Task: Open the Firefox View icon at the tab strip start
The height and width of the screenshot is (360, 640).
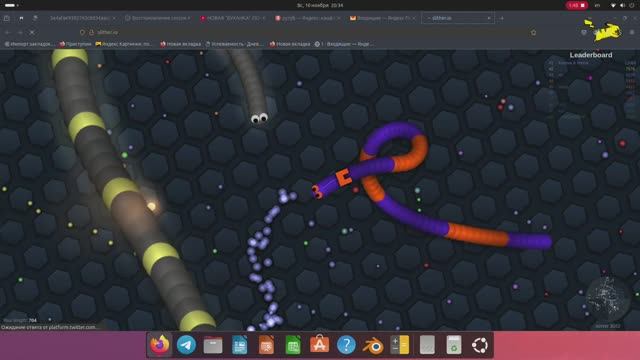Action: coord(7,18)
